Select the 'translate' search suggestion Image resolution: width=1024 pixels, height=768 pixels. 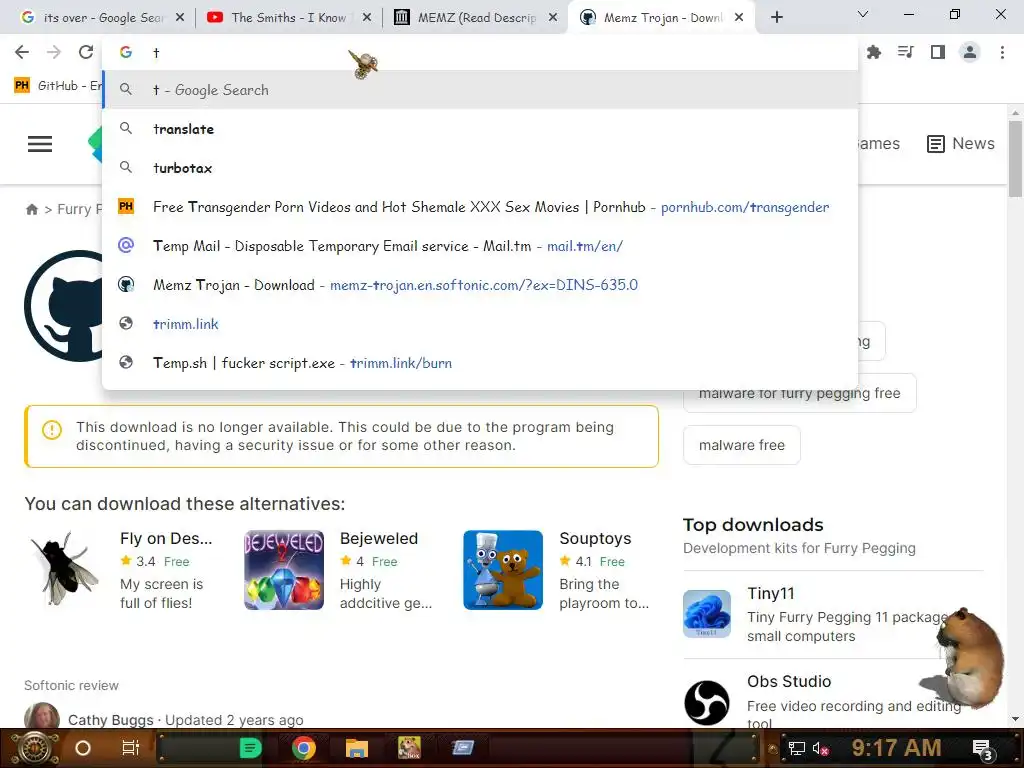tap(480, 129)
